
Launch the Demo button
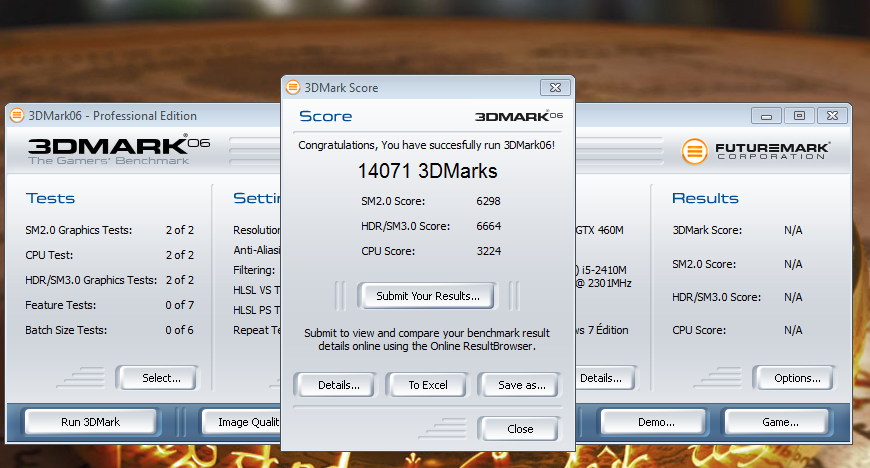[x=656, y=422]
